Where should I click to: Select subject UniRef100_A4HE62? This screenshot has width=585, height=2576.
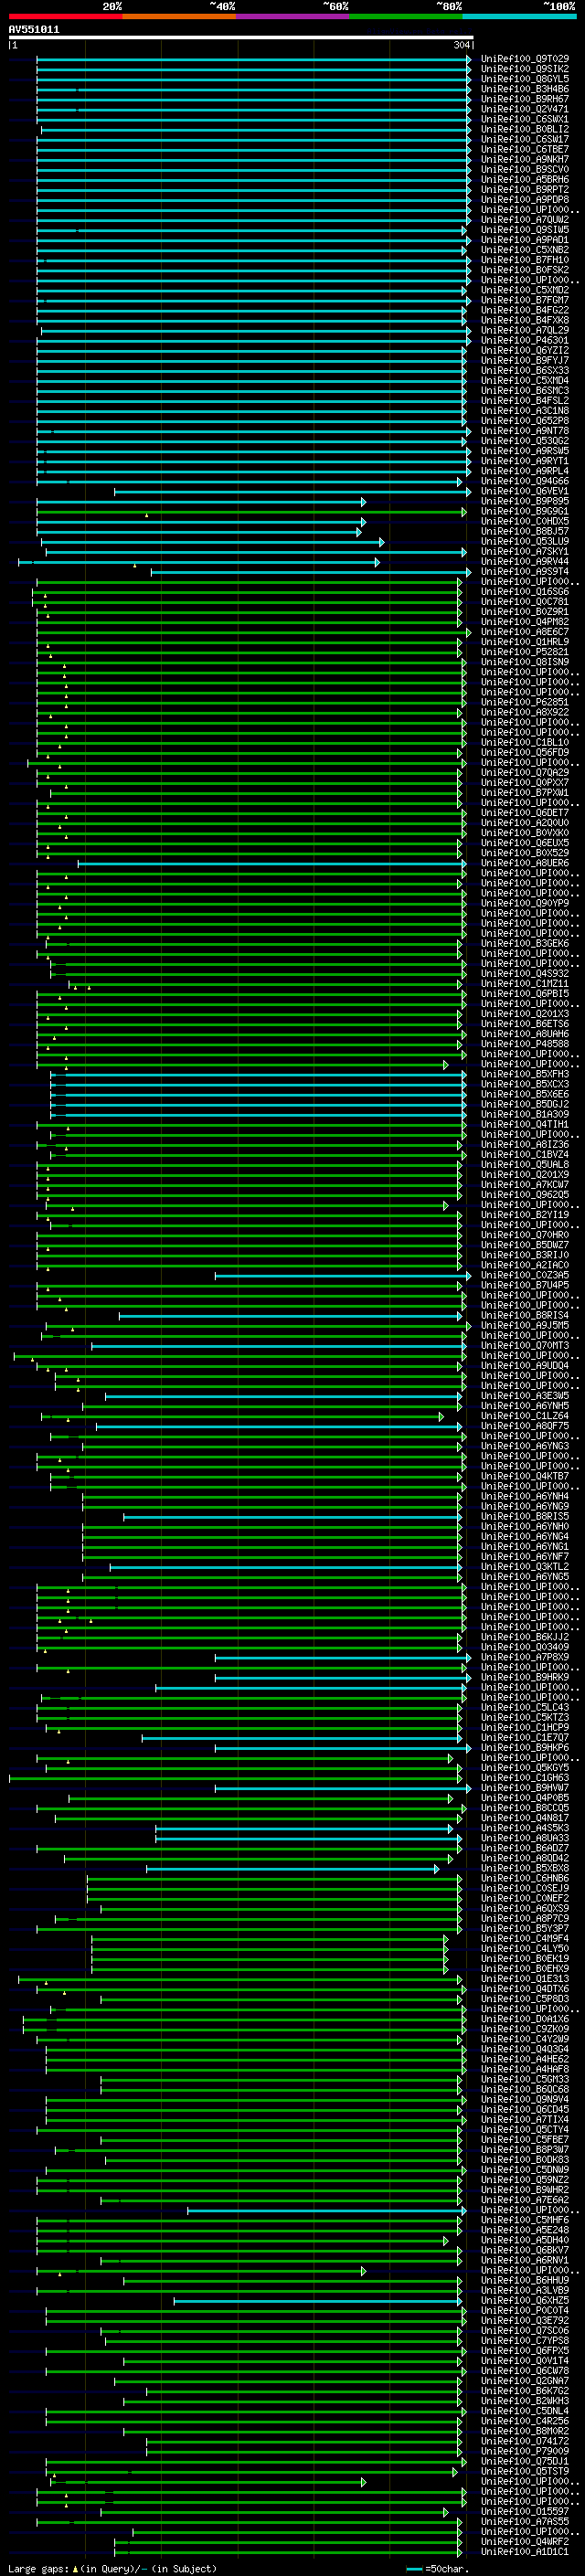pos(524,2059)
